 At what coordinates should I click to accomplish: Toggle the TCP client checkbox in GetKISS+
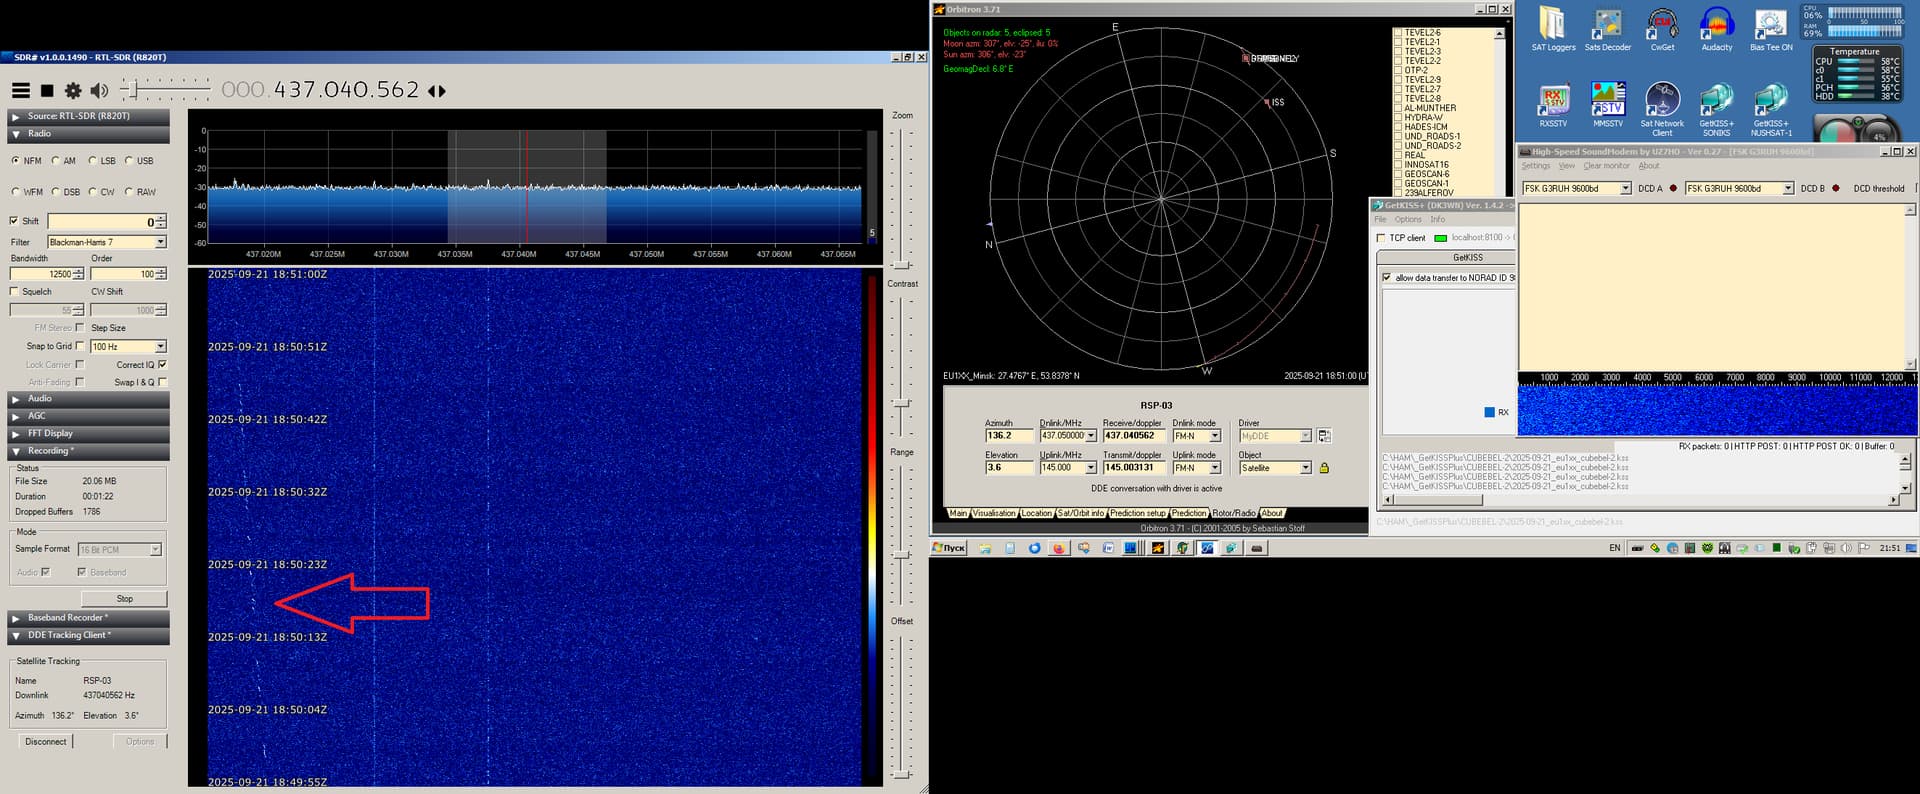point(1381,238)
